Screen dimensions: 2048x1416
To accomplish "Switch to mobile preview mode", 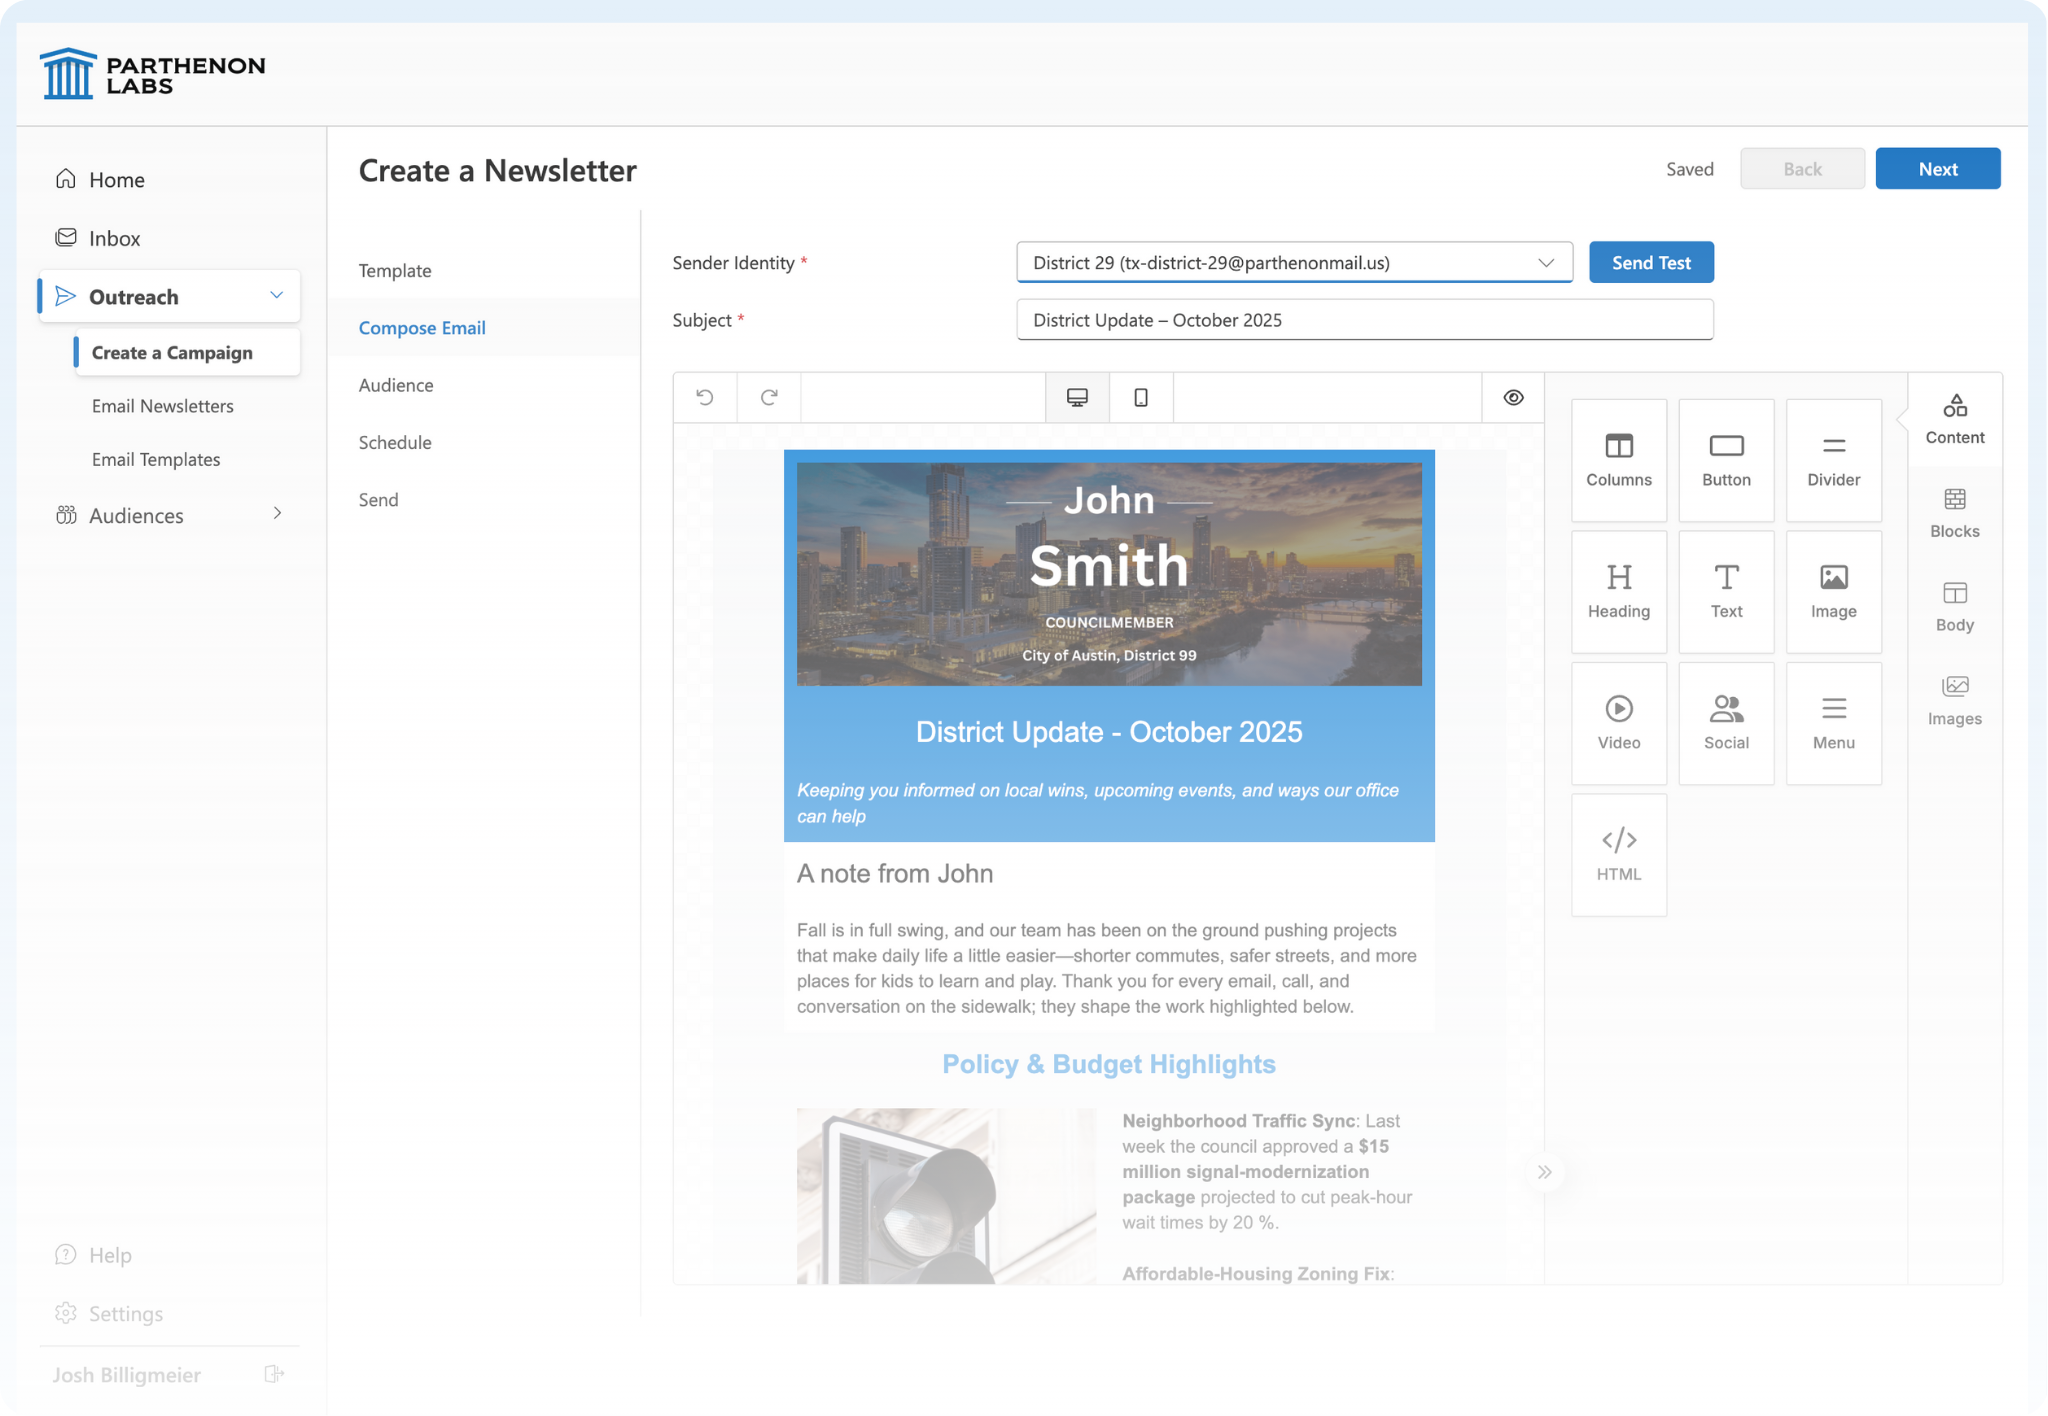I will click(1141, 397).
